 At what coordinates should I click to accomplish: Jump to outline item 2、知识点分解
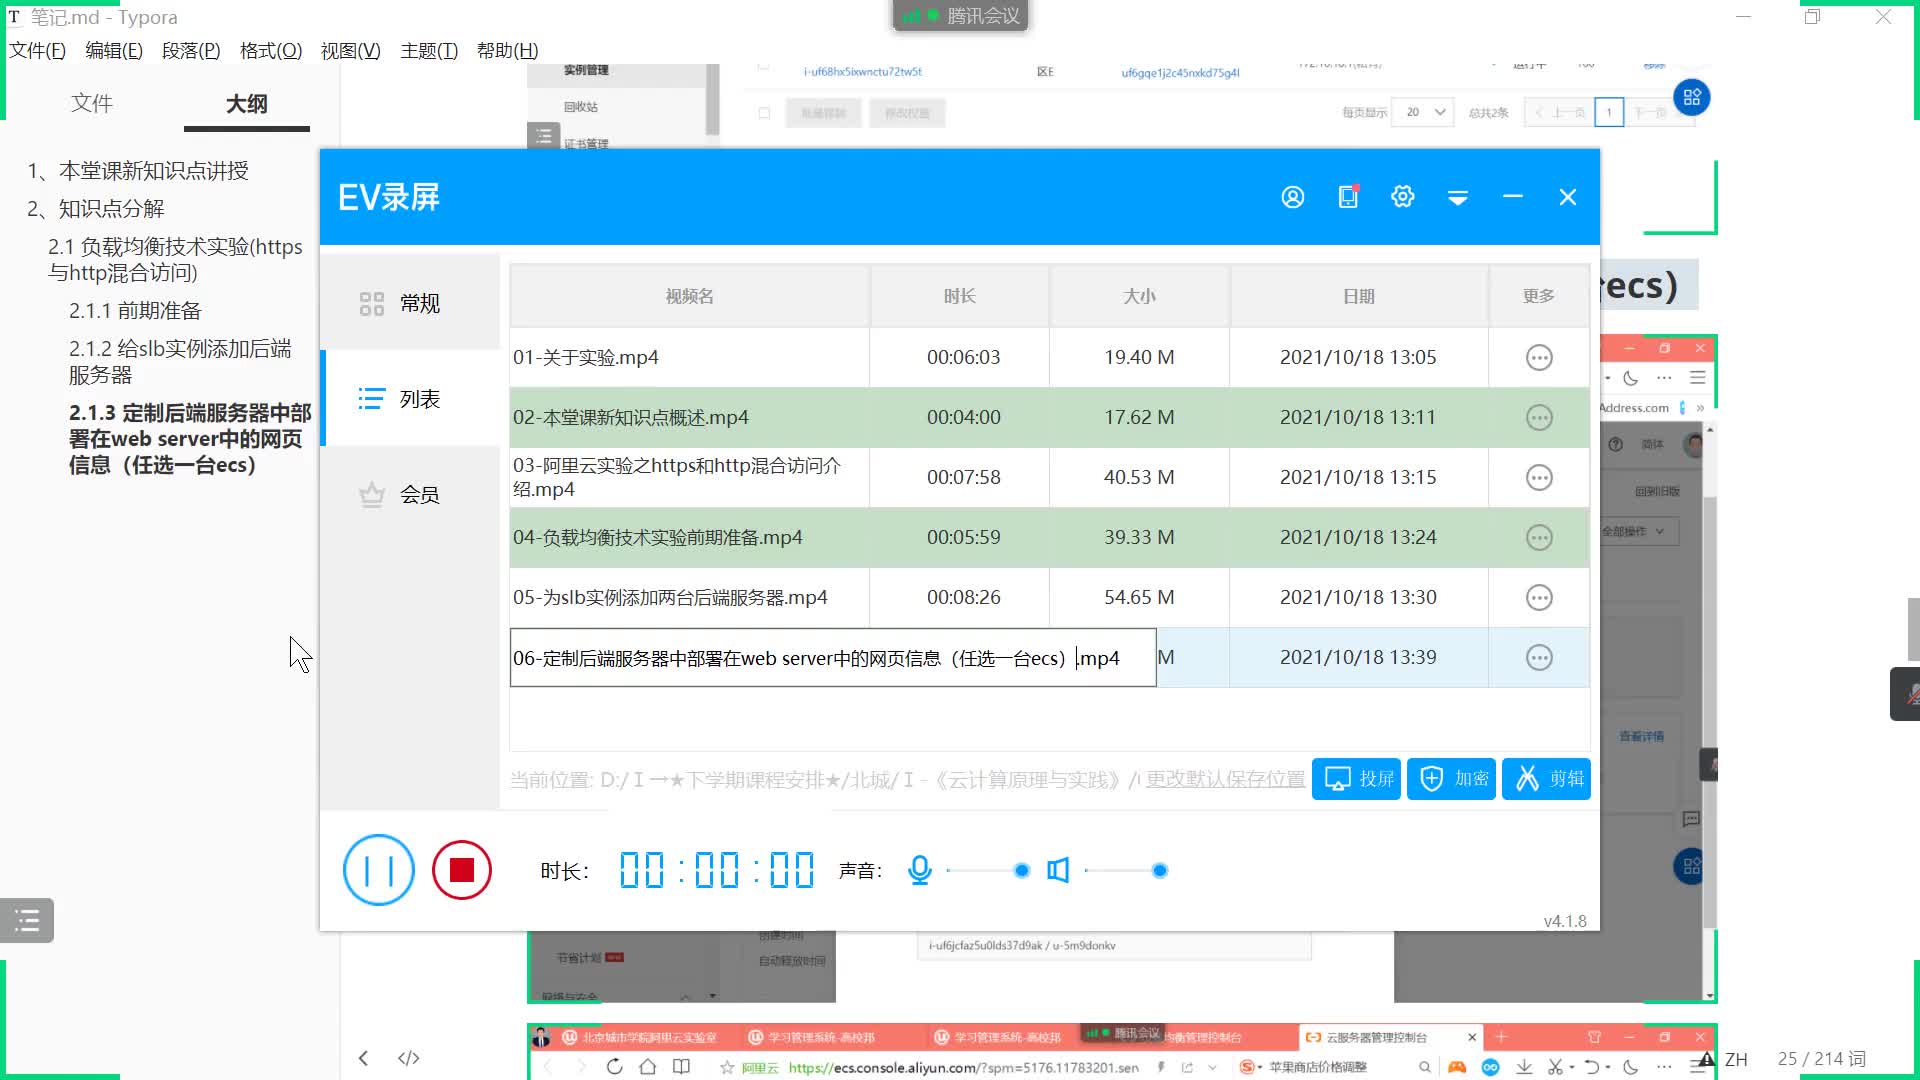pos(96,209)
